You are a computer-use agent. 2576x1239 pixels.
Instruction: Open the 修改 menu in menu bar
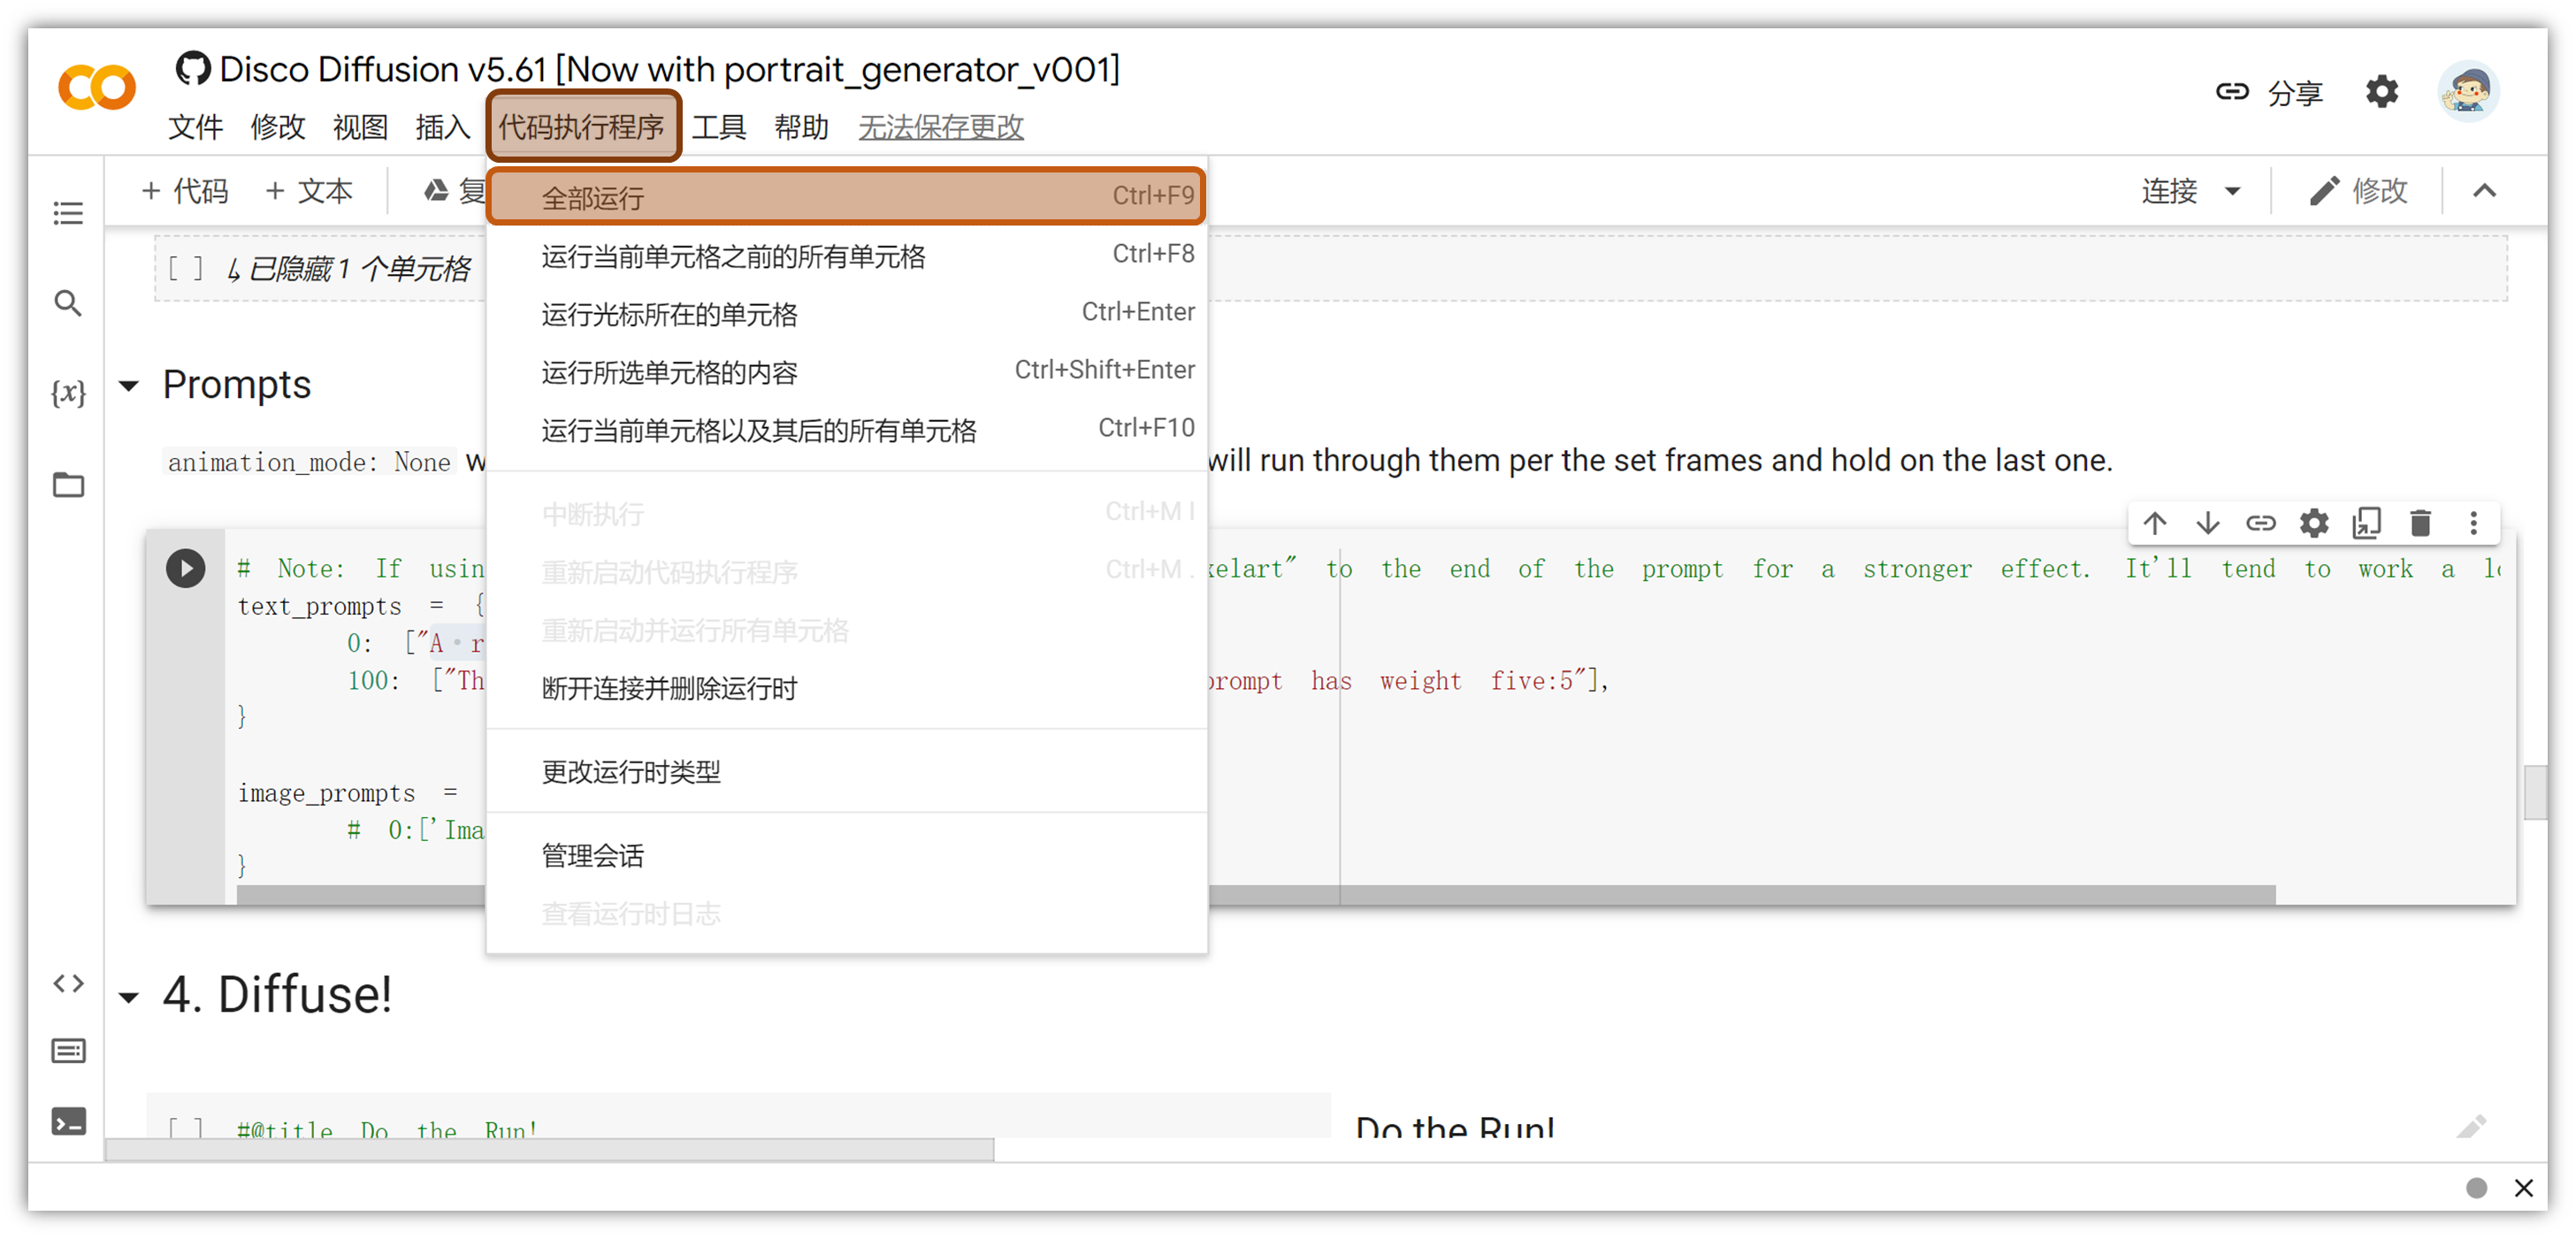277,127
